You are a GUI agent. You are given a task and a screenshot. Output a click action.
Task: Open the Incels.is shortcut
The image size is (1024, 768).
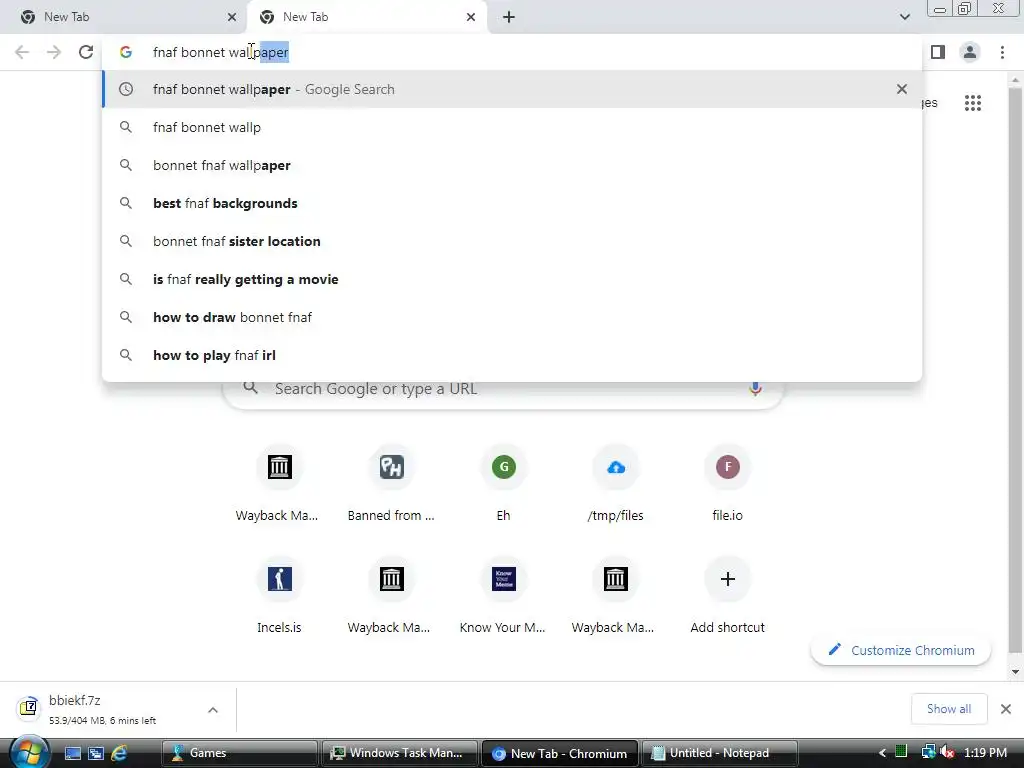pyautogui.click(x=279, y=596)
